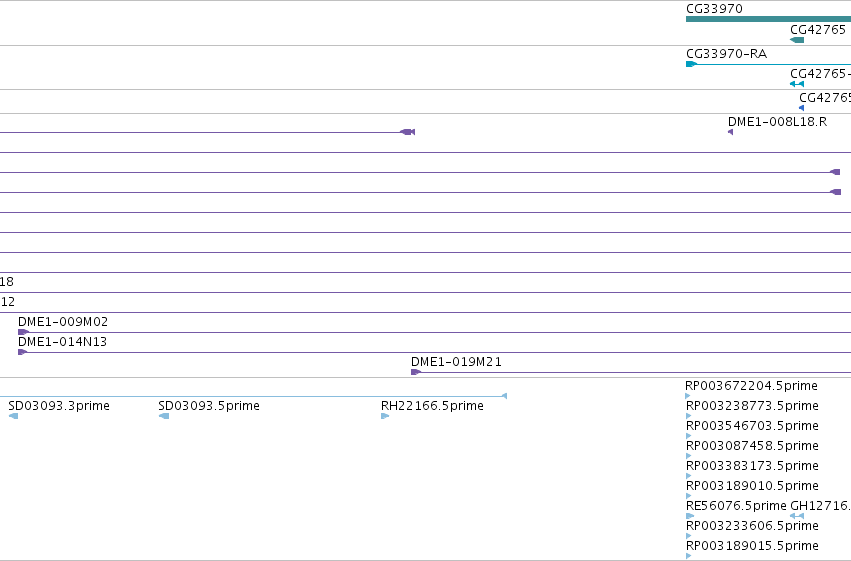The image size is (851, 561).
Task: Select the RP003546703.5prime arrow glyph
Action: 689,436
